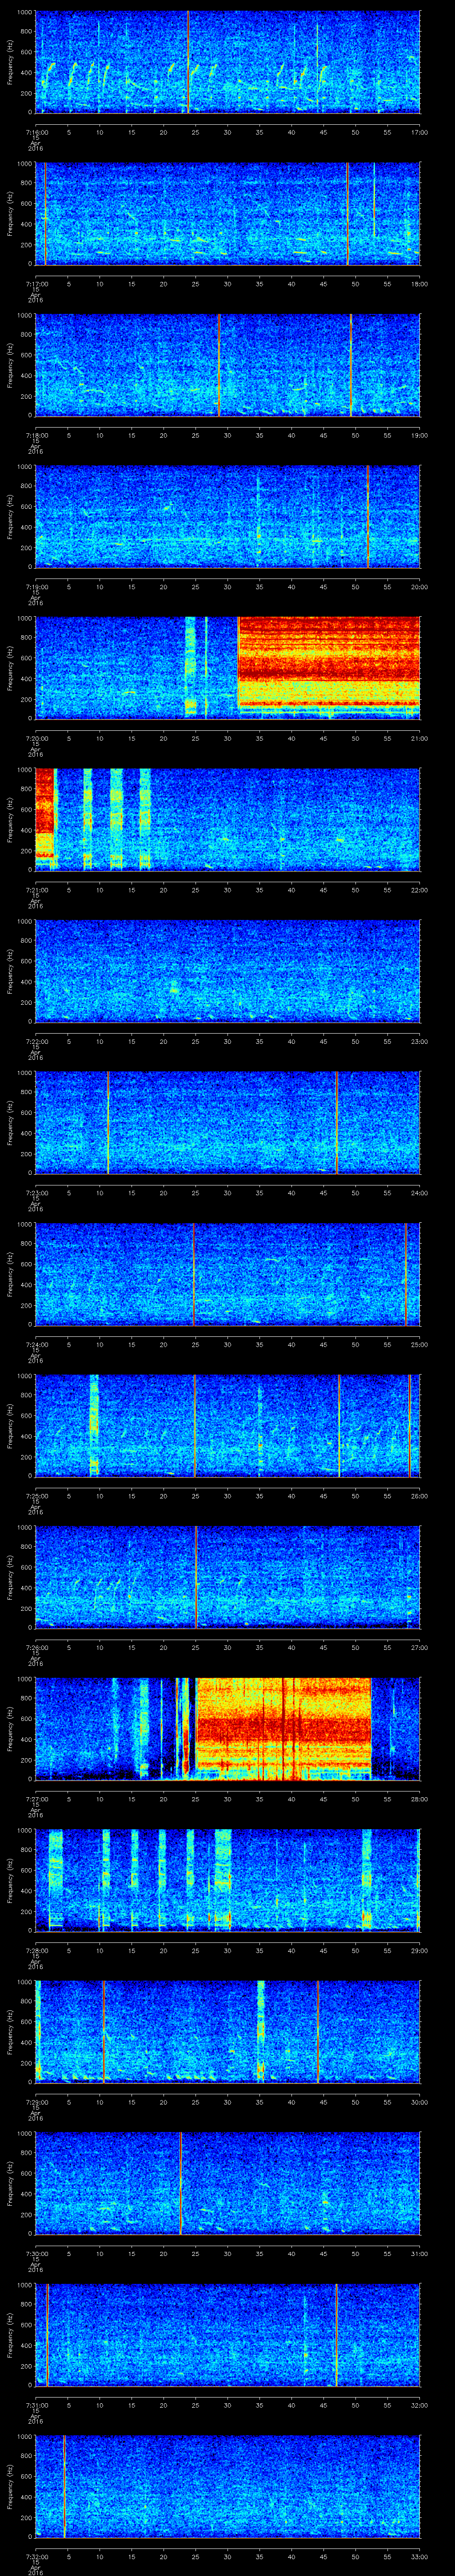Click the 7:26:00 panel's red vertical line
The image size is (455, 2576).
[x=197, y=1576]
